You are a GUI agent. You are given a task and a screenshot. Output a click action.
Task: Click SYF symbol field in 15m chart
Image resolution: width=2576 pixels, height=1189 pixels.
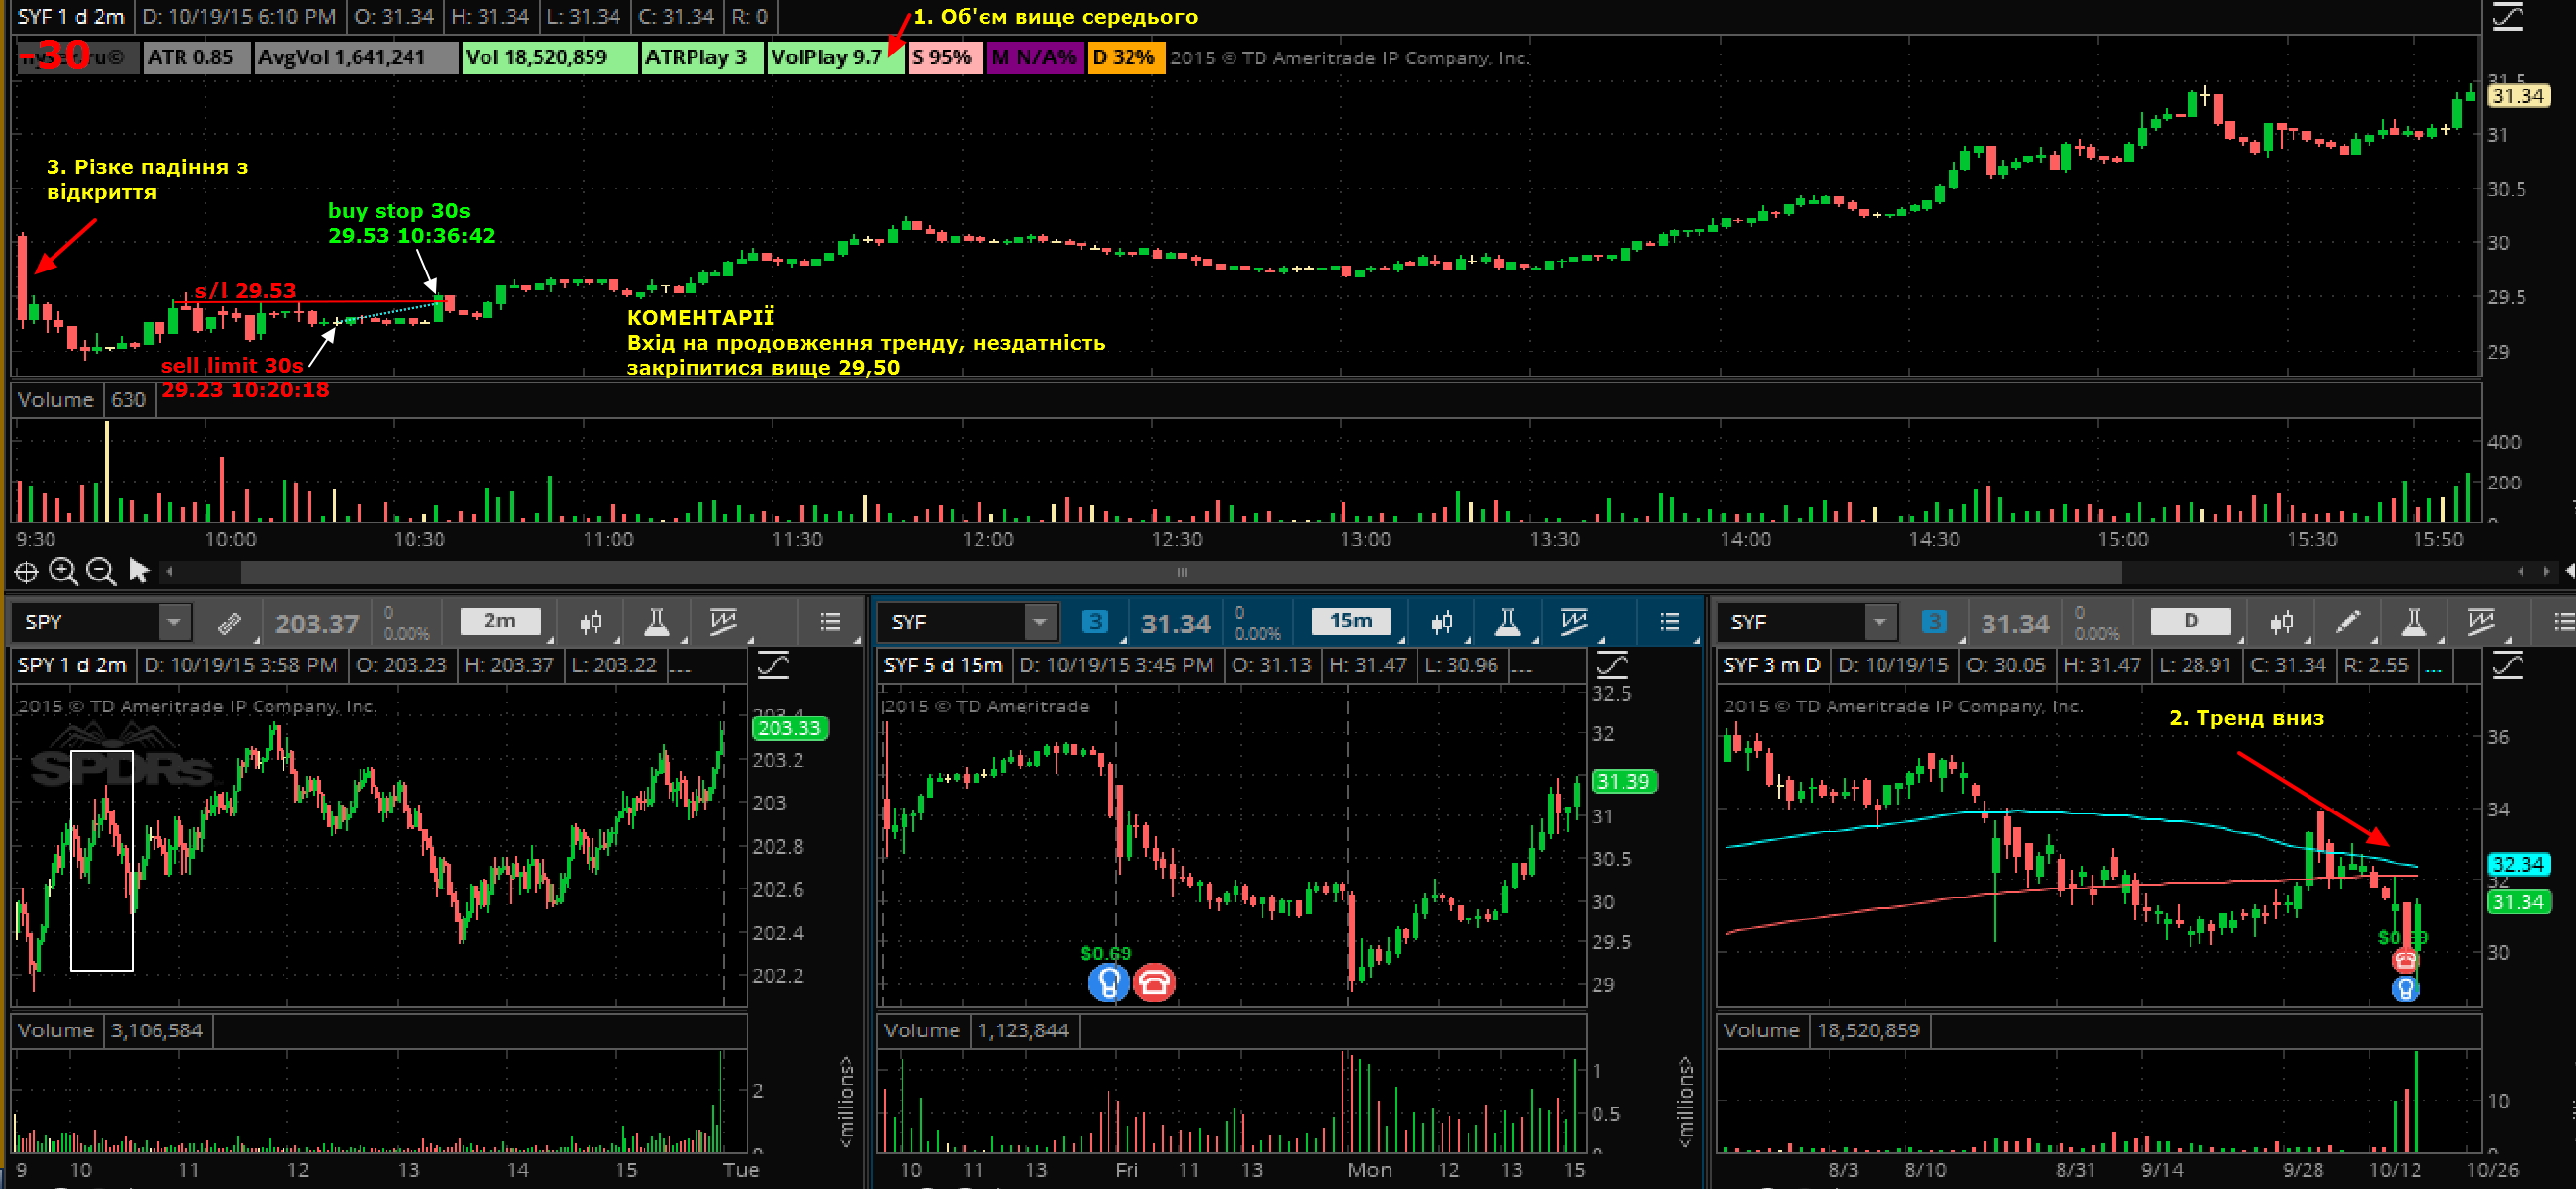953,622
